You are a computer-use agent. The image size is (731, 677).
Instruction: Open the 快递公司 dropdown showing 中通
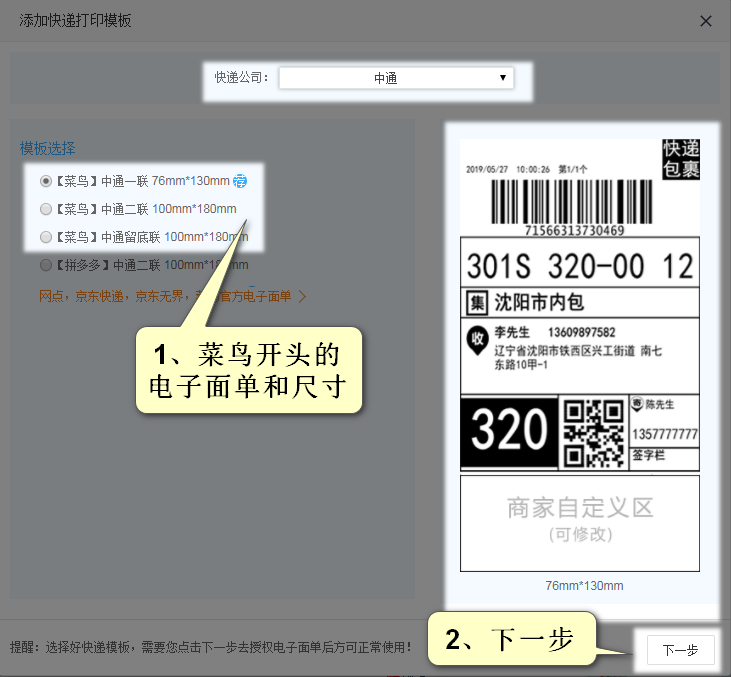pyautogui.click(x=396, y=78)
